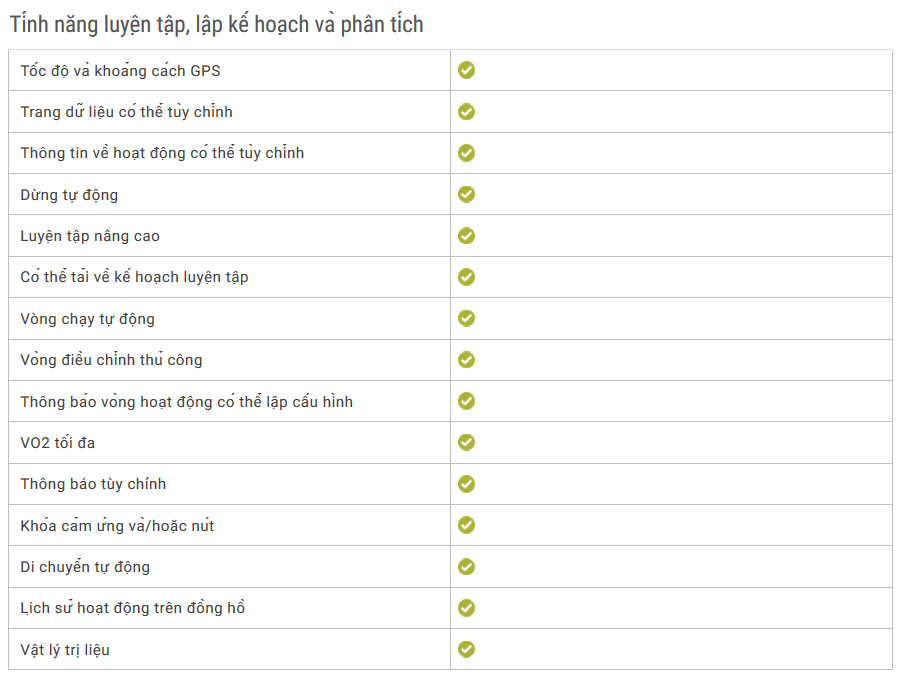Image resolution: width=899 pixels, height=676 pixels.
Task: Click the Dừng tự động feature label
Action: [x=69, y=195]
